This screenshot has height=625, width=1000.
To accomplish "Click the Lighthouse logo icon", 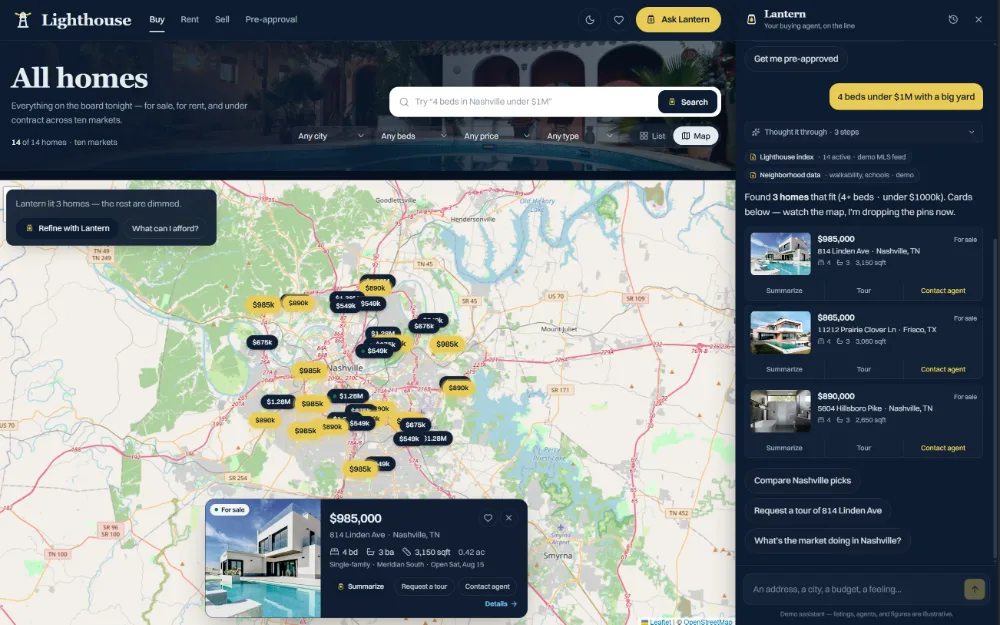I will click(x=23, y=20).
